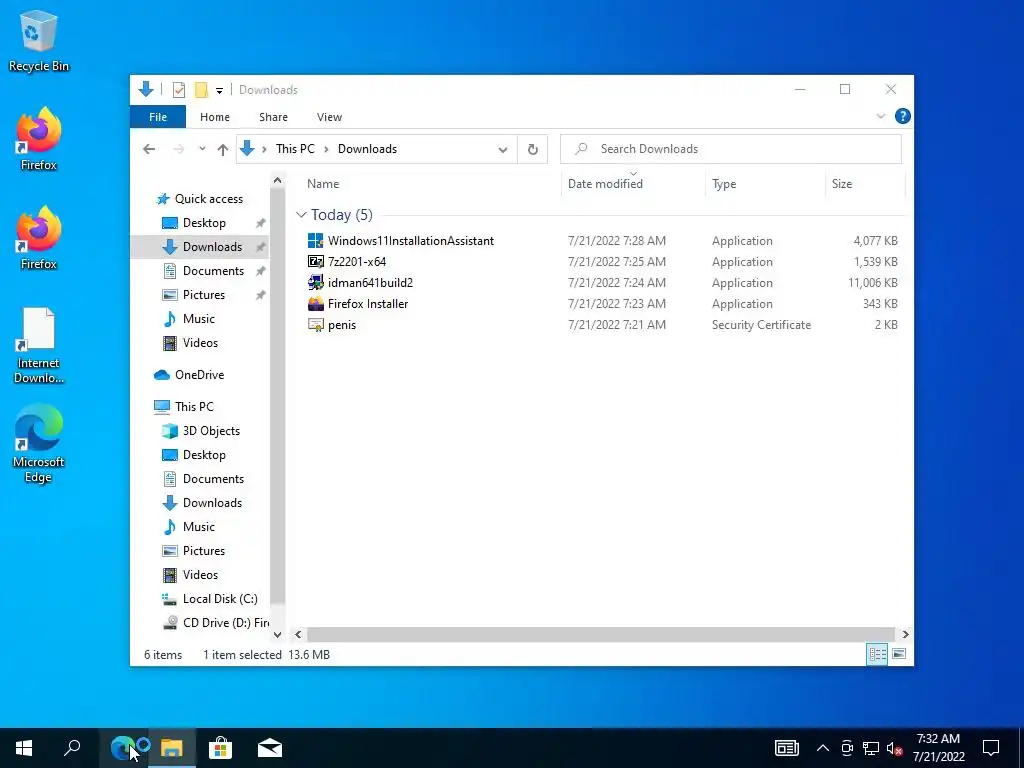Click the muted volume tray icon
The image size is (1024, 768).
point(894,748)
